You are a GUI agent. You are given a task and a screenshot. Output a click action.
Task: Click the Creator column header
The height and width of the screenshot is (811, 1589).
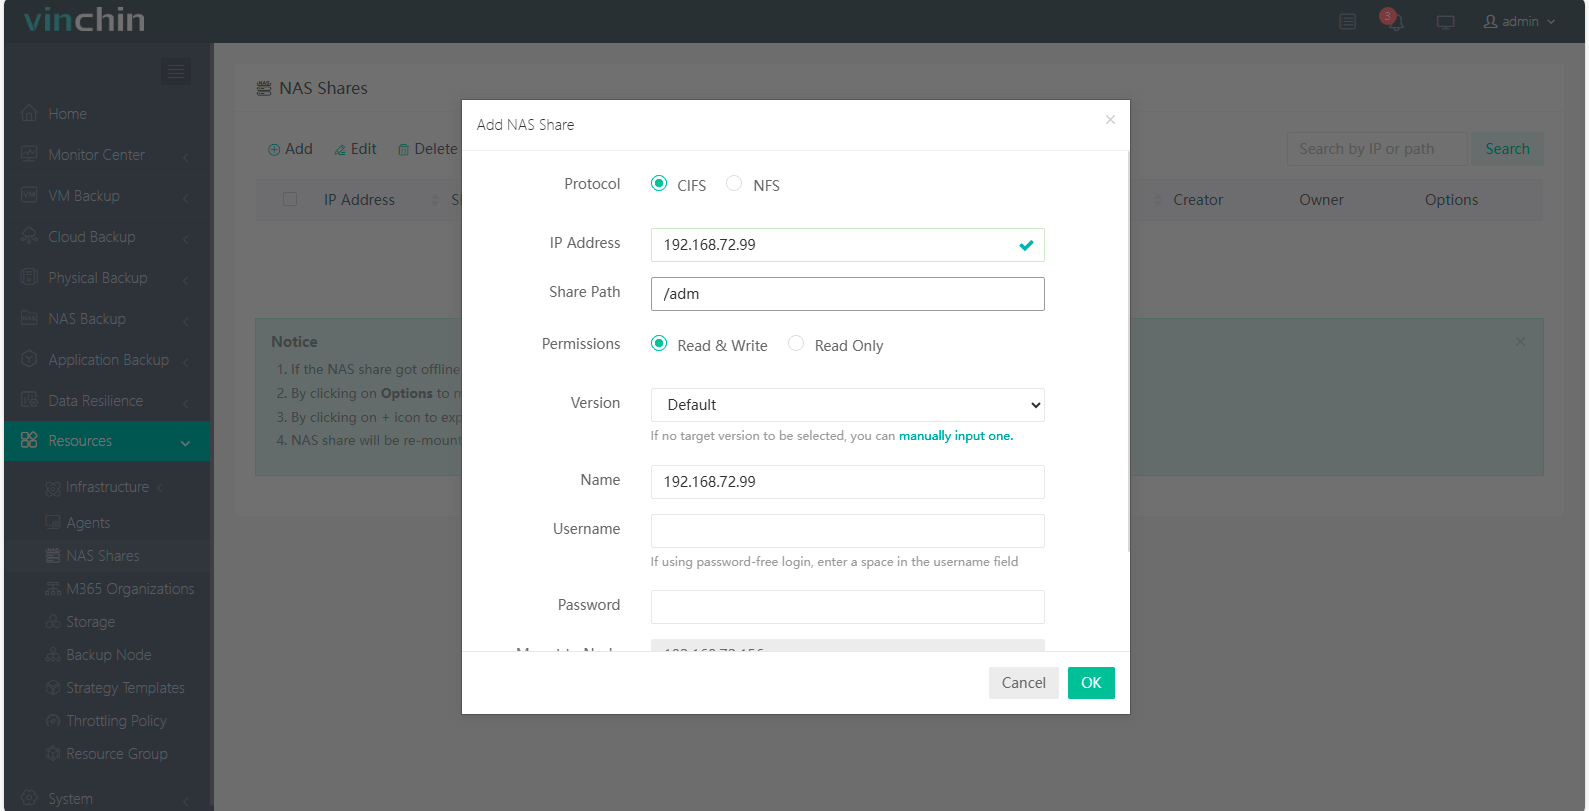(x=1198, y=200)
